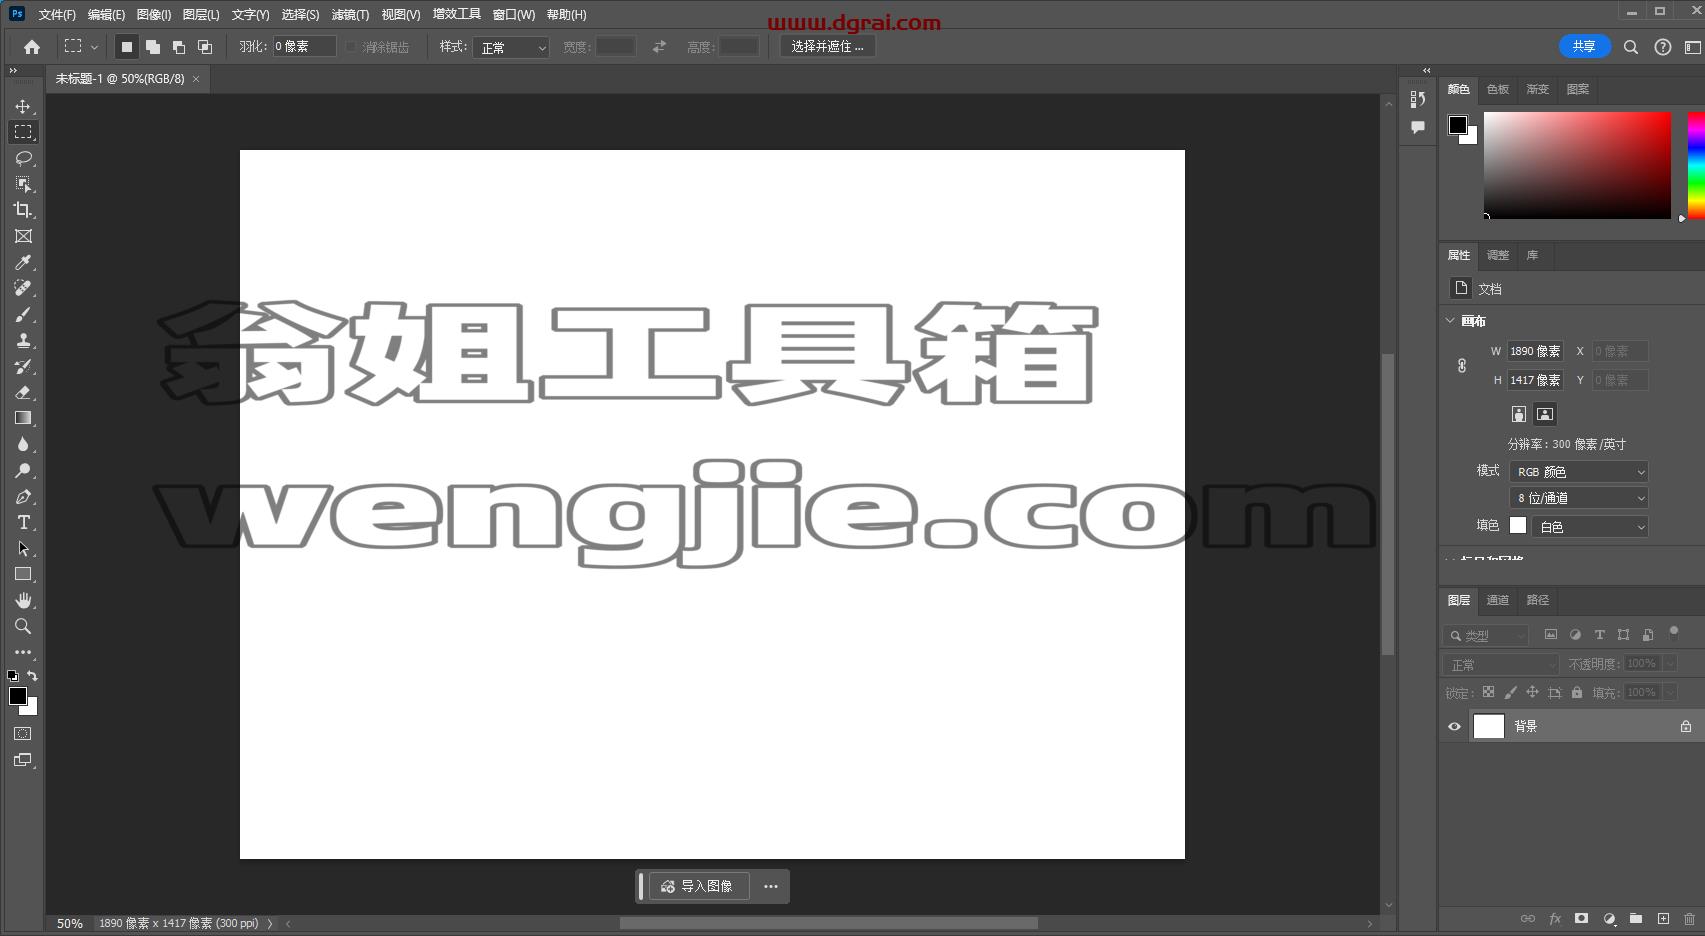Select the Eraser tool
The width and height of the screenshot is (1705, 936).
23,392
